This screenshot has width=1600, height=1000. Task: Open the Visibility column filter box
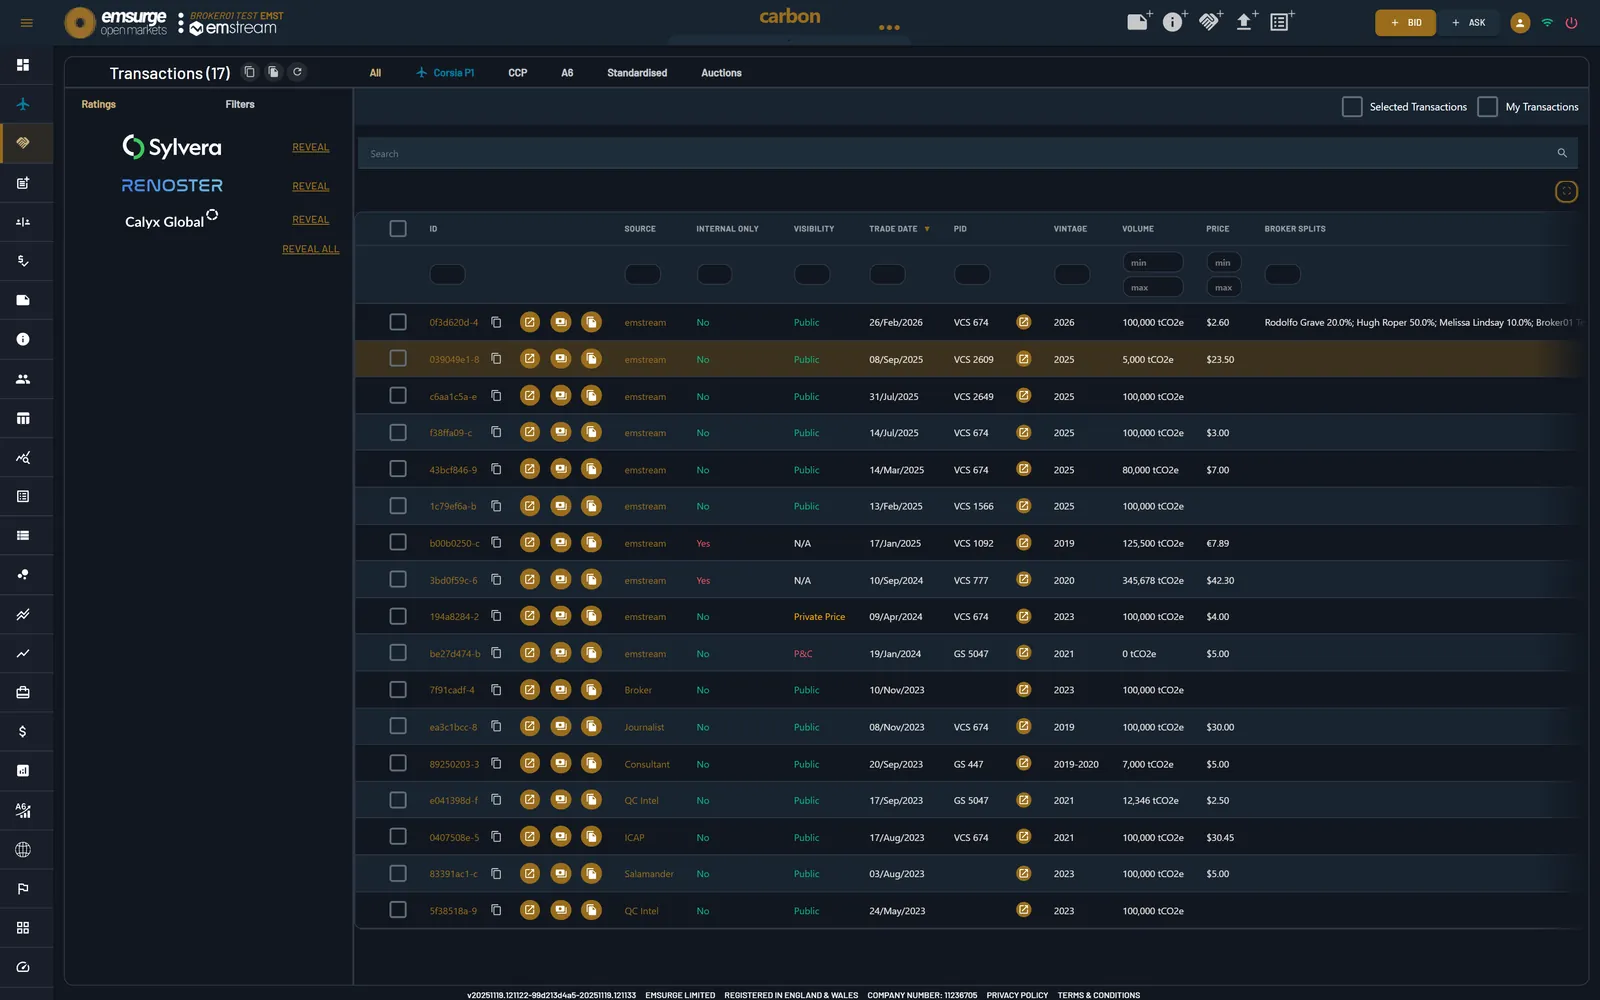click(812, 274)
